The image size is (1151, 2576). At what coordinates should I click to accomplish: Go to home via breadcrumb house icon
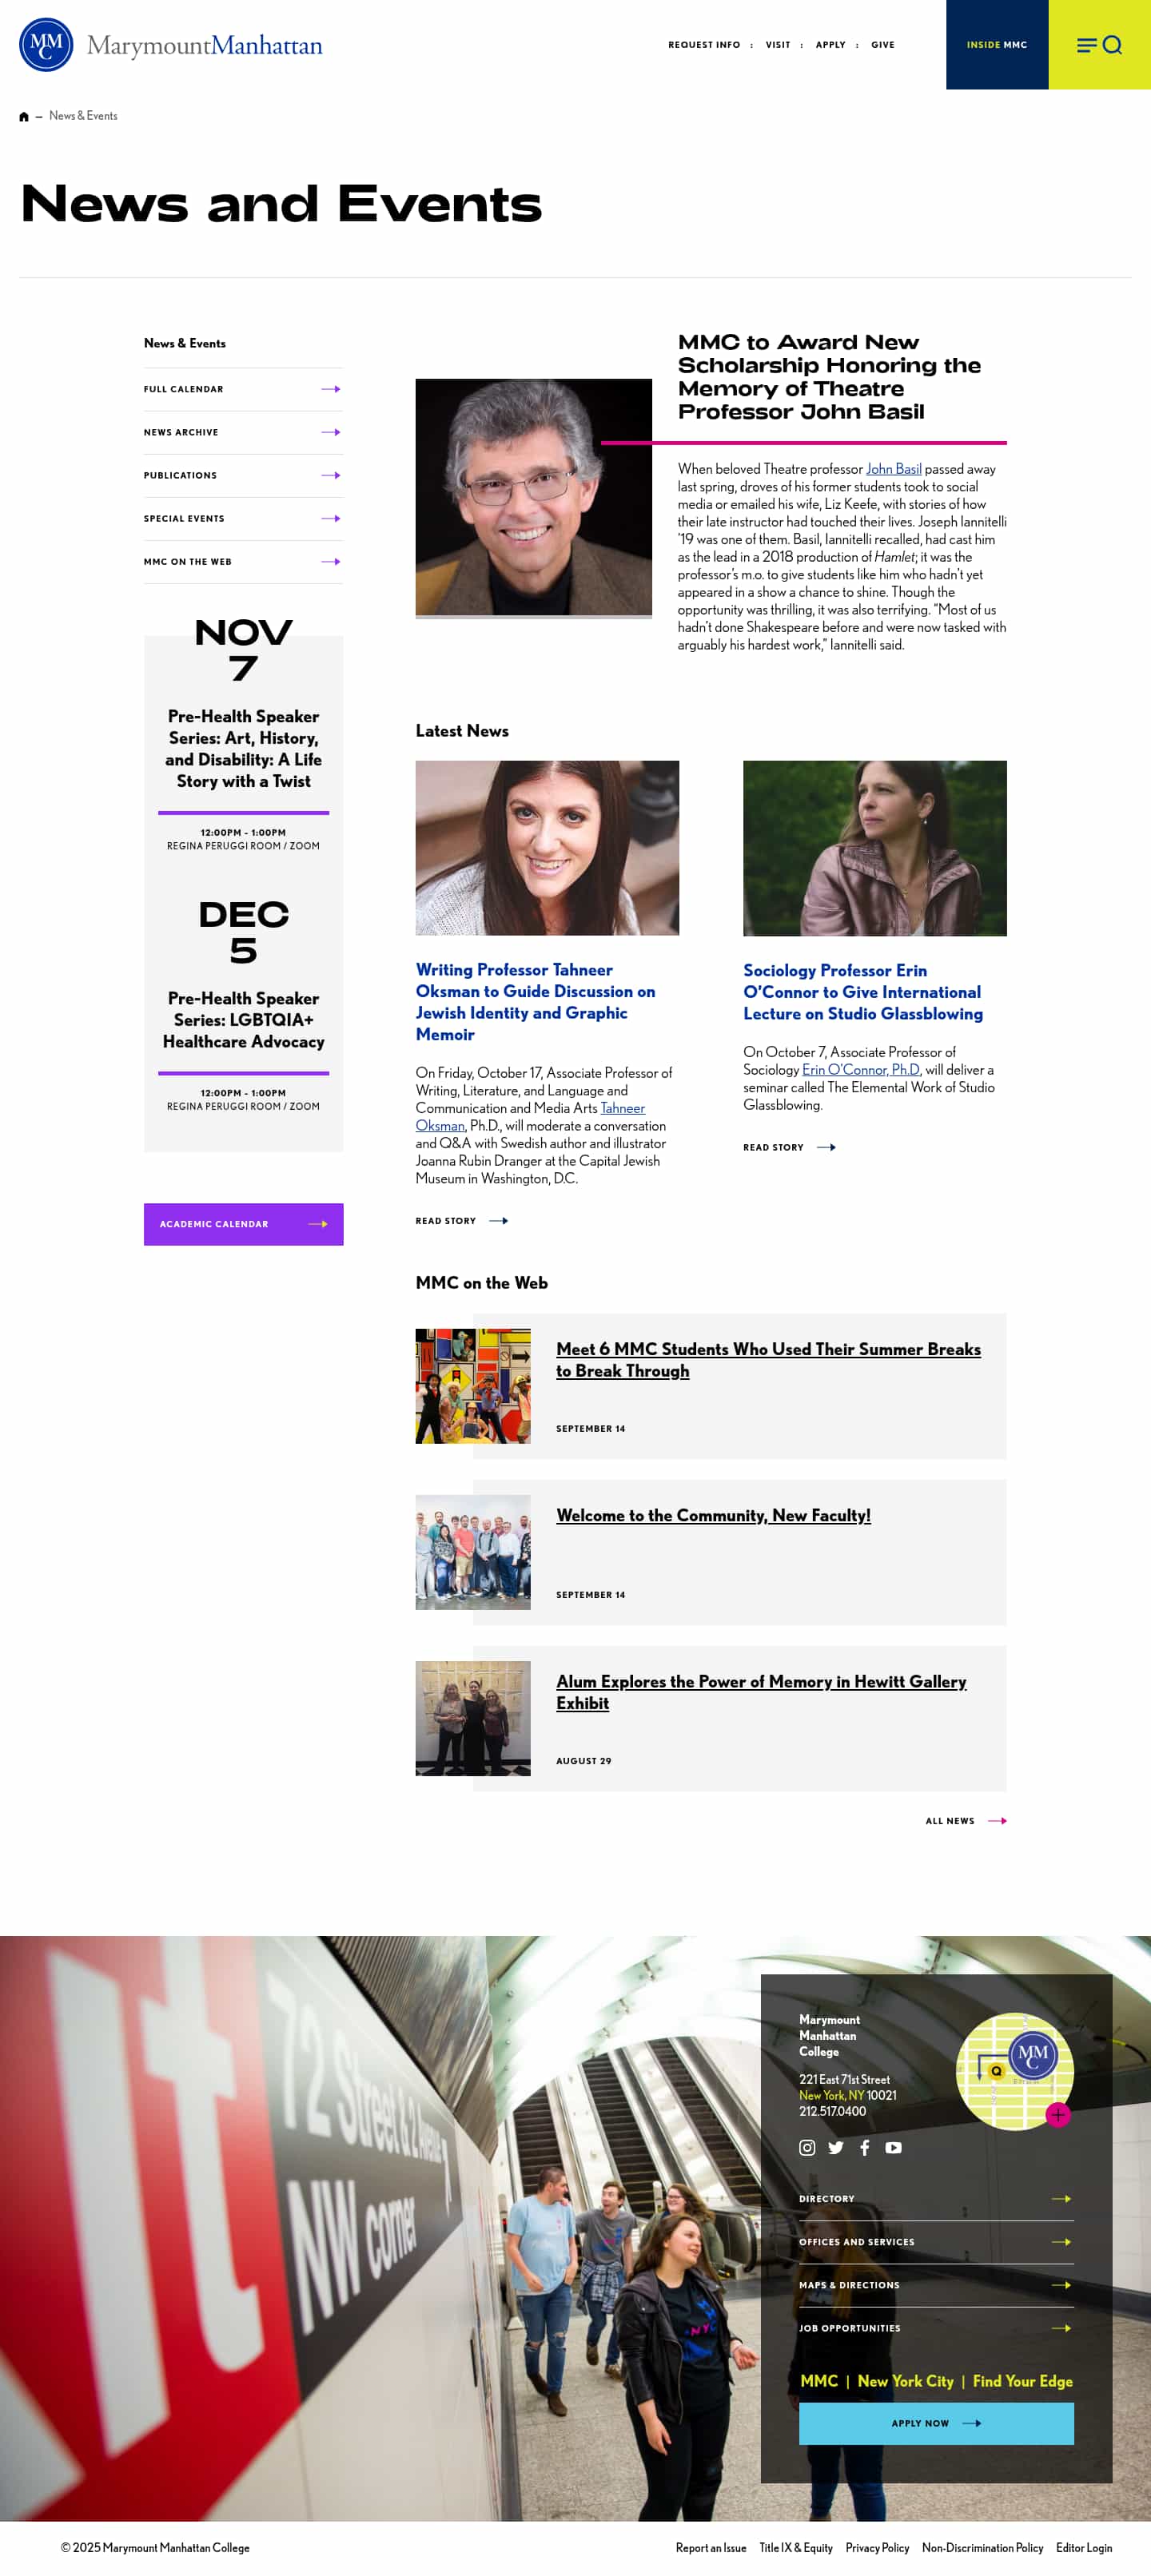pos(24,117)
